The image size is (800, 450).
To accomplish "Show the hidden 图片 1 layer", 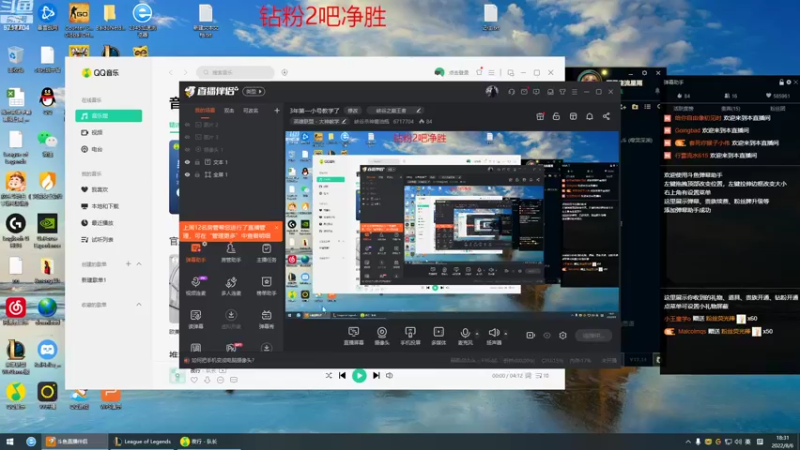I will tap(187, 137).
